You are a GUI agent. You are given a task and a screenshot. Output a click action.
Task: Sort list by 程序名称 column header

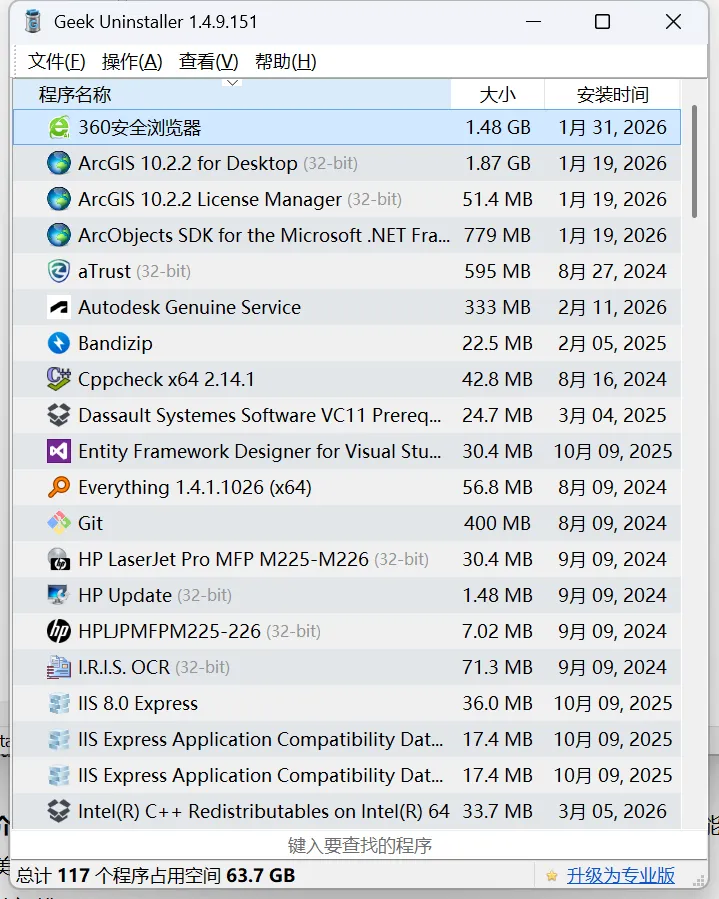click(232, 94)
